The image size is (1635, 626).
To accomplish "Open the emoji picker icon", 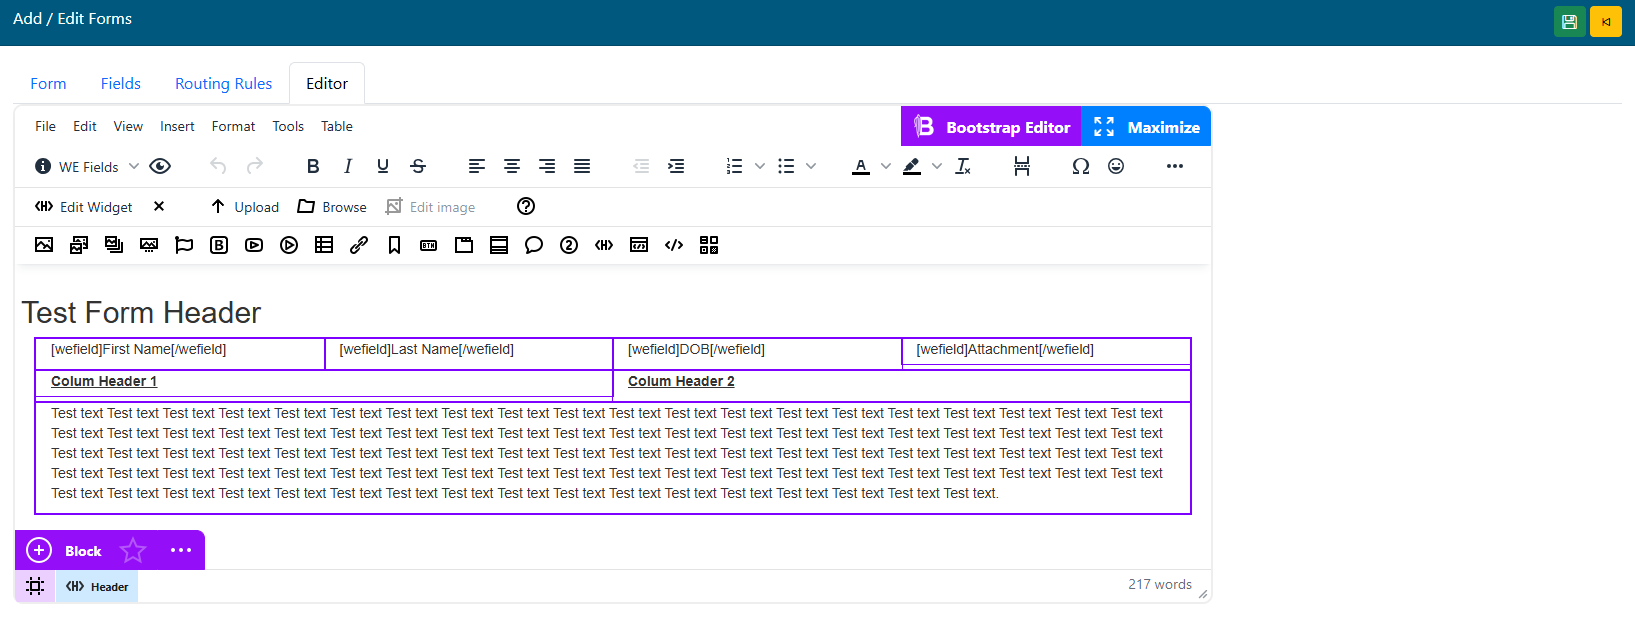I will (x=1116, y=167).
